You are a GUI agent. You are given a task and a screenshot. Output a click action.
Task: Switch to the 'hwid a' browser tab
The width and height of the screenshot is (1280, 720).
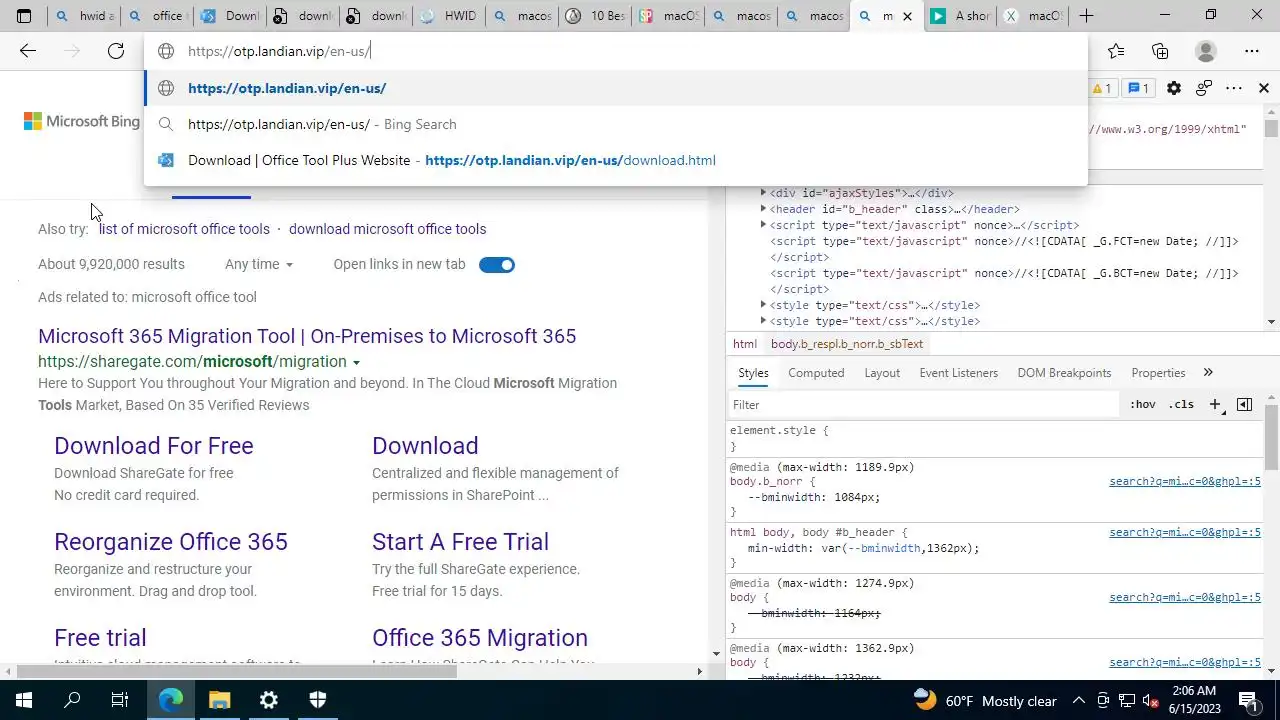coord(85,16)
